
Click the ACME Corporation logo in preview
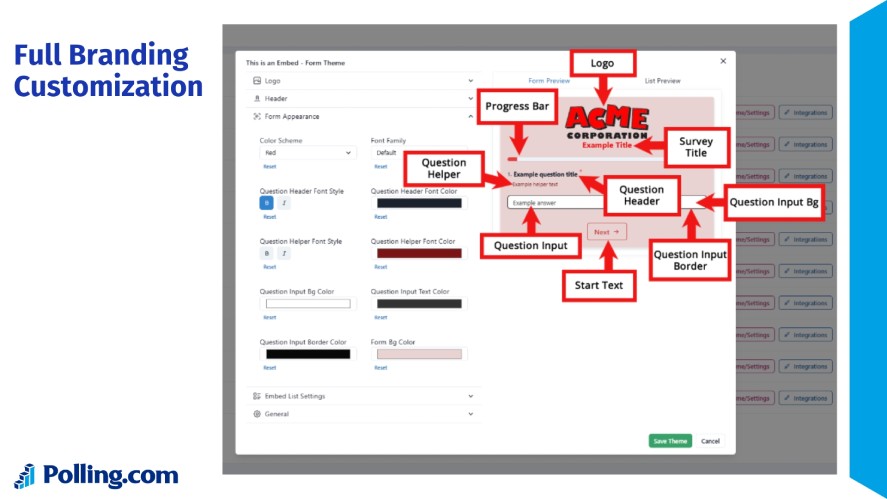click(x=607, y=123)
